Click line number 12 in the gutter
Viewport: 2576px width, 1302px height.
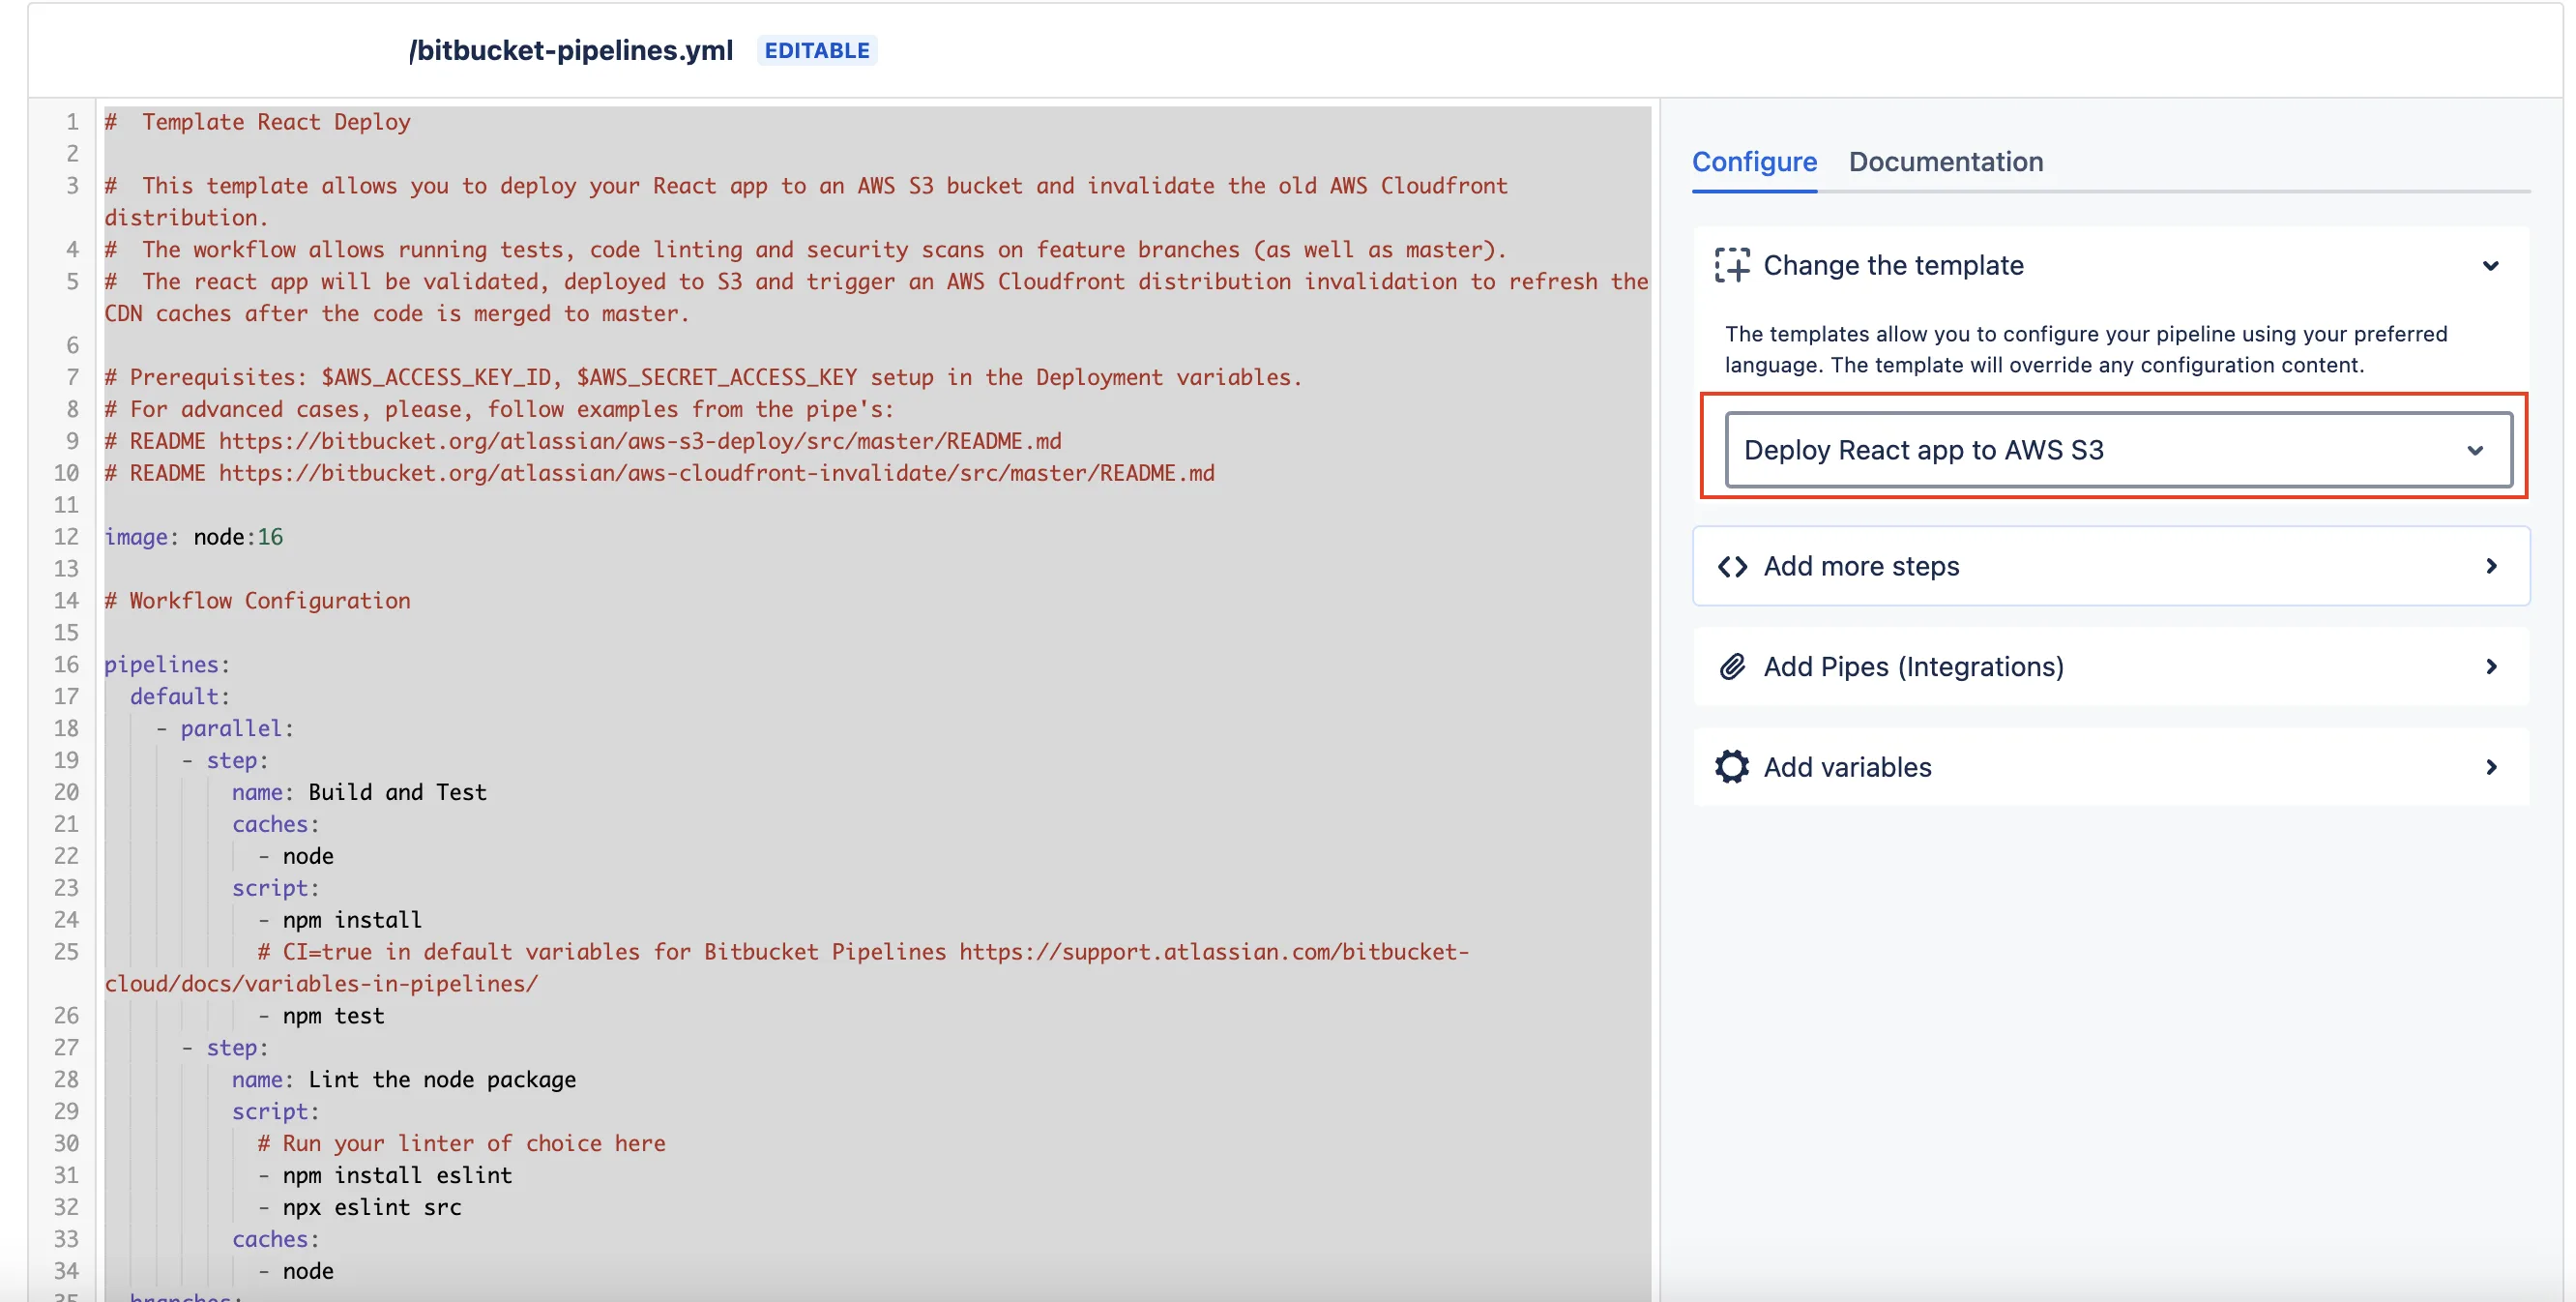[66, 537]
